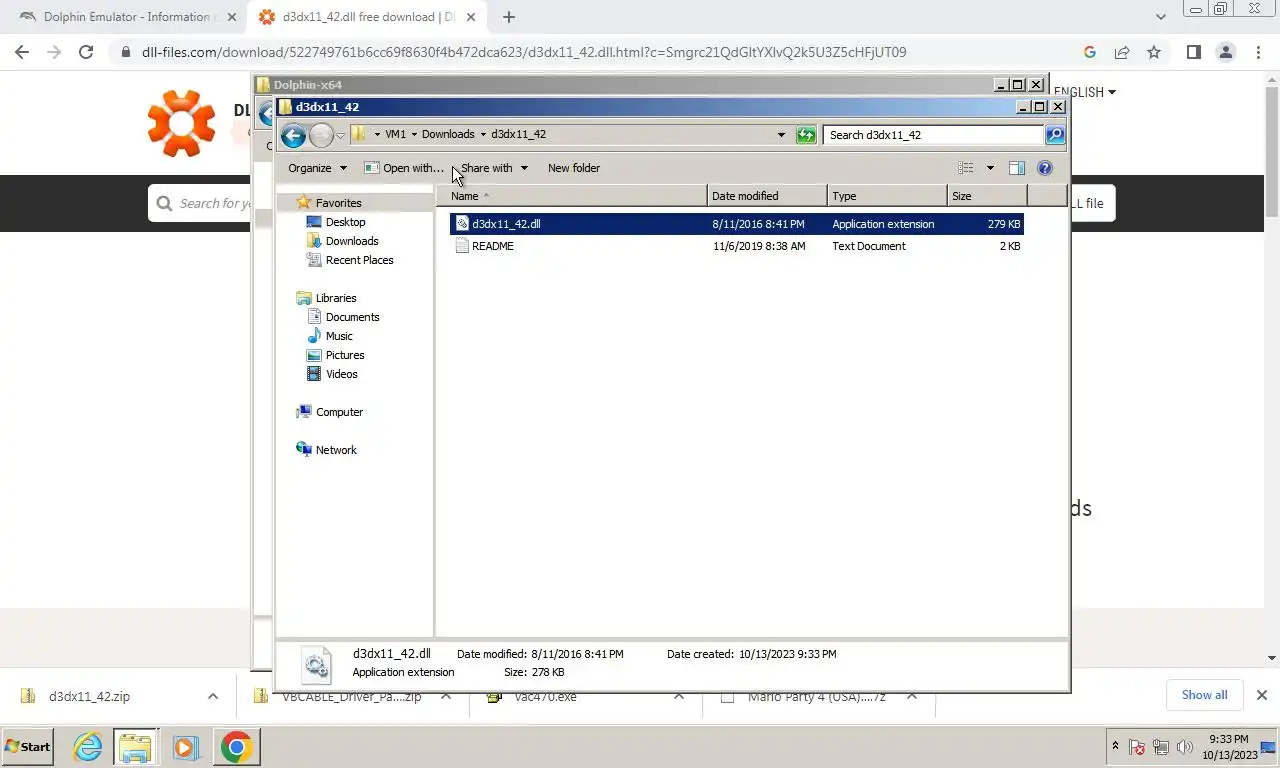Sort by Size column header
Viewport: 1280px width, 768px height.
point(987,196)
